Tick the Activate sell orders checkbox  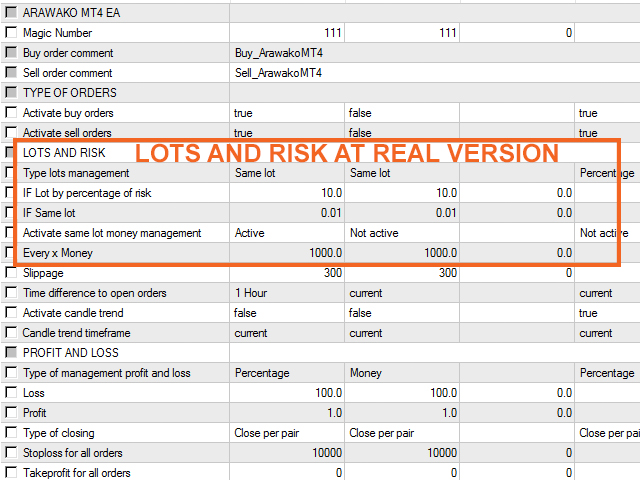pos(11,132)
